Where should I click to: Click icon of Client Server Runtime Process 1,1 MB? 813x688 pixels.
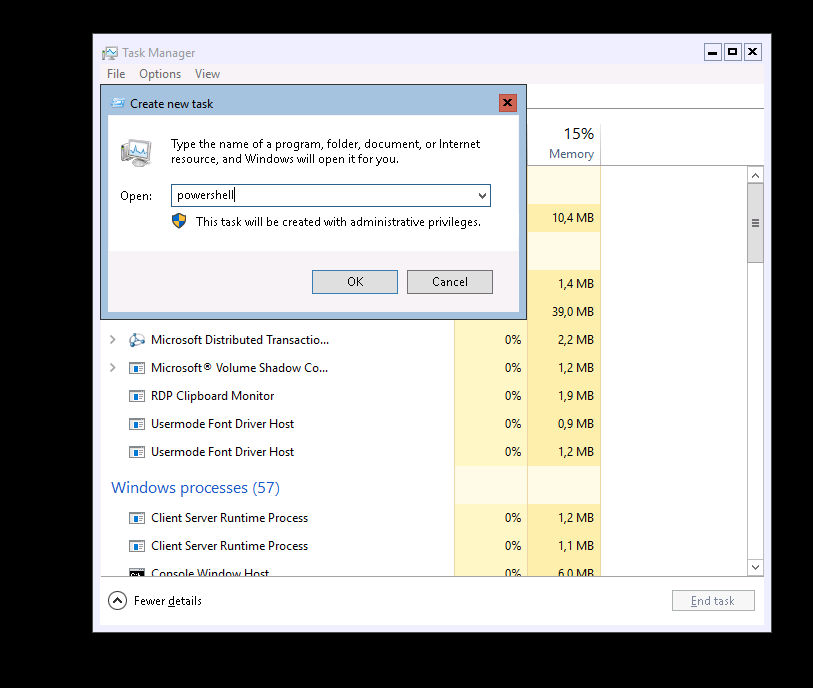coord(137,546)
